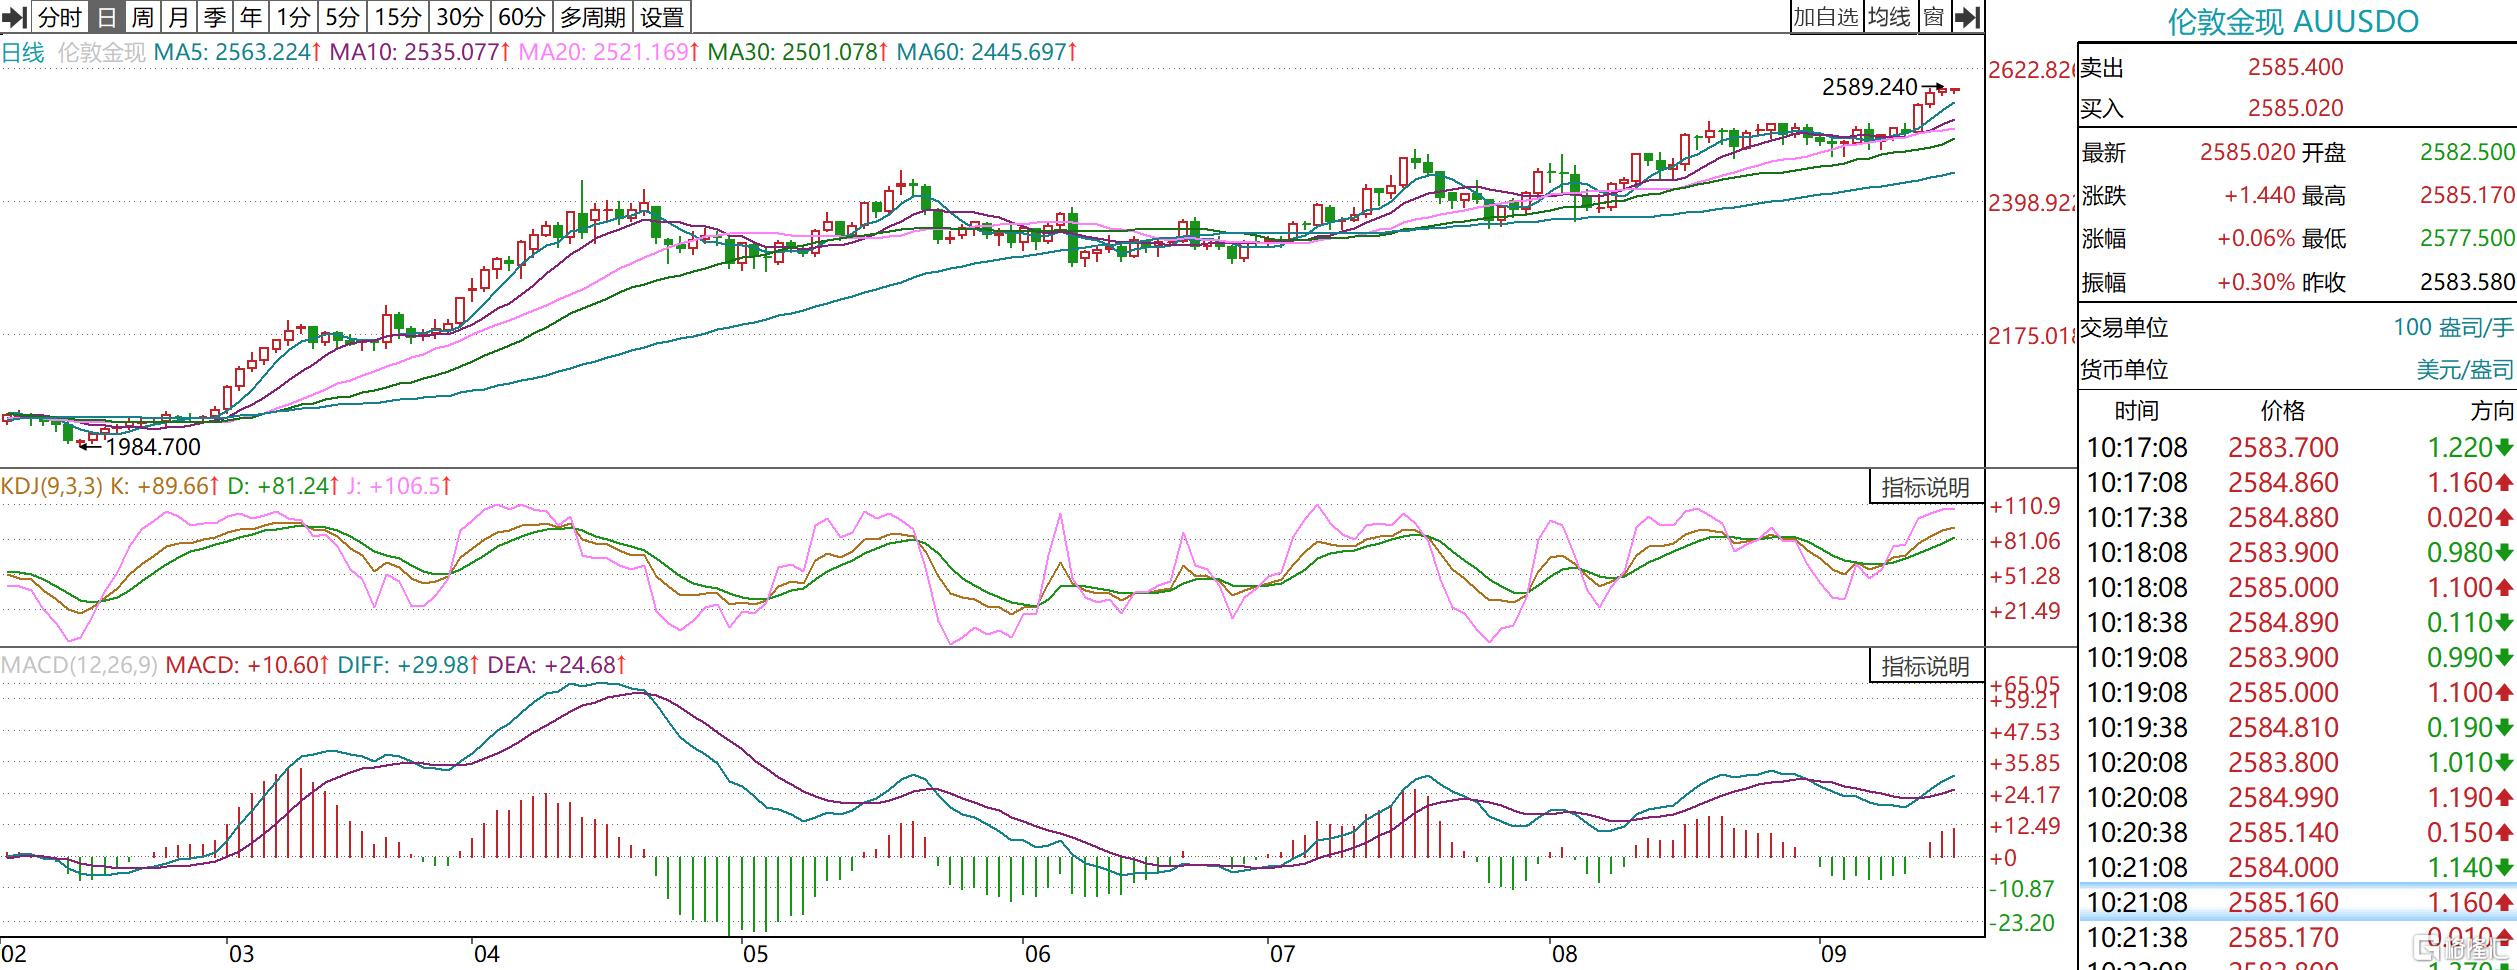Select the 日 daily chart tab
The image size is (2517, 970).
coord(107,17)
